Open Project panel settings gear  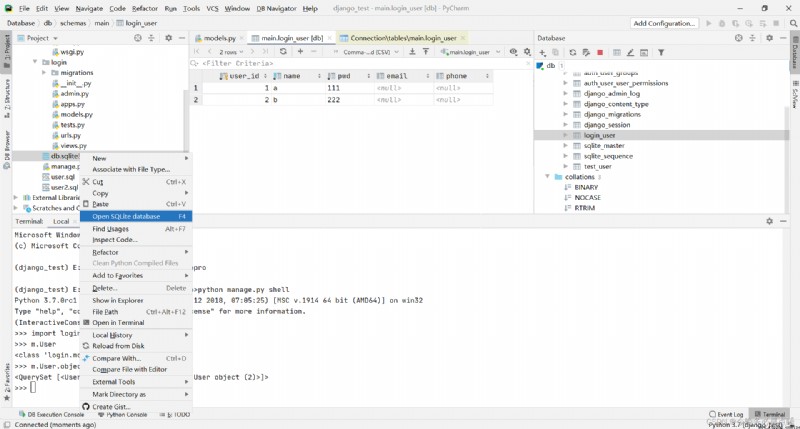coord(168,38)
